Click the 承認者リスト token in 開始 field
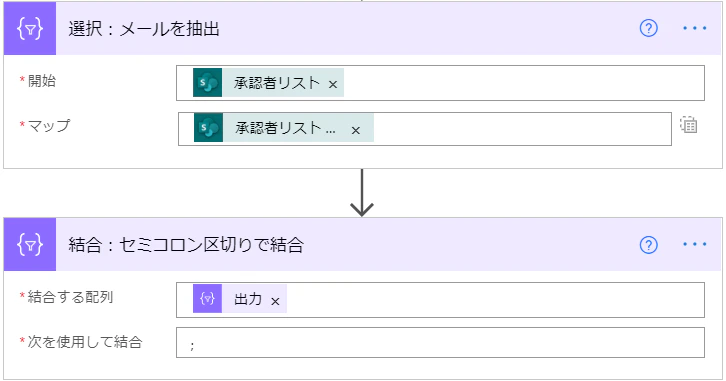Screen dimensions: 726x381 point(268,82)
